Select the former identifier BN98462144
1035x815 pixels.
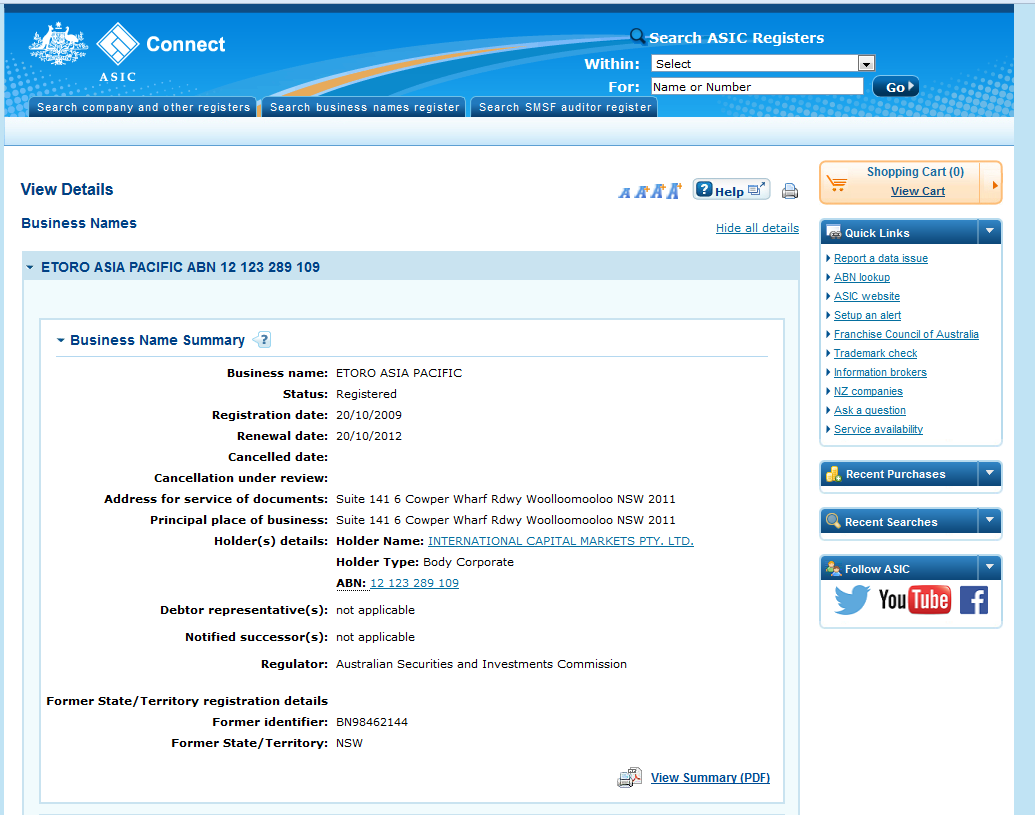coord(372,722)
